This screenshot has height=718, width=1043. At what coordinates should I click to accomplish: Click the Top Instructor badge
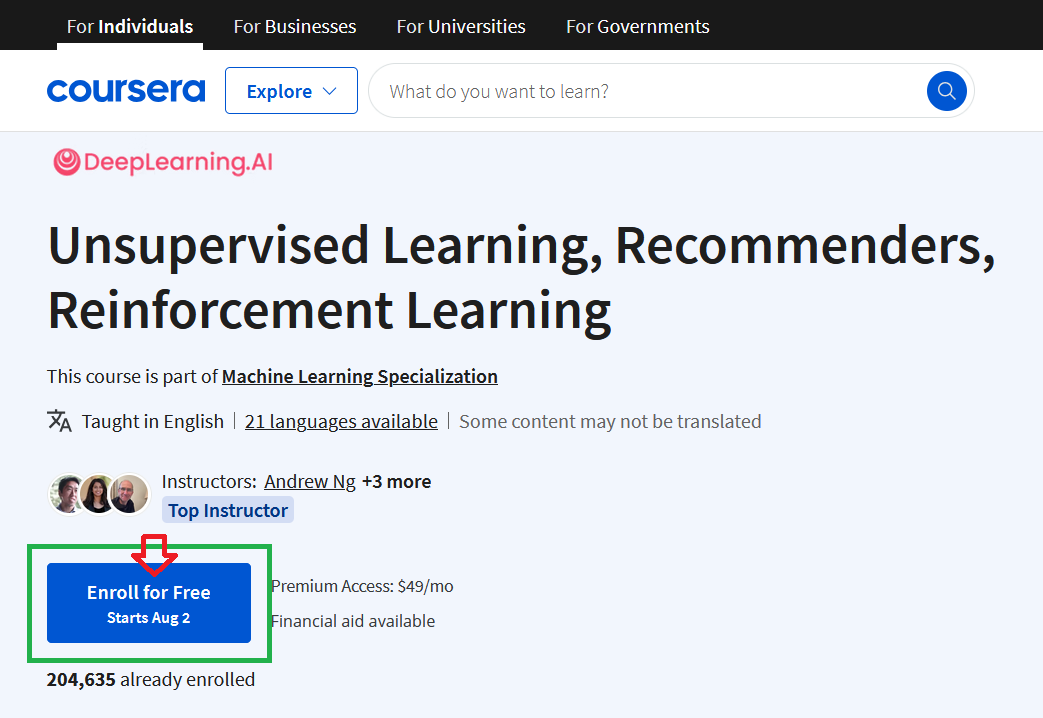click(227, 510)
